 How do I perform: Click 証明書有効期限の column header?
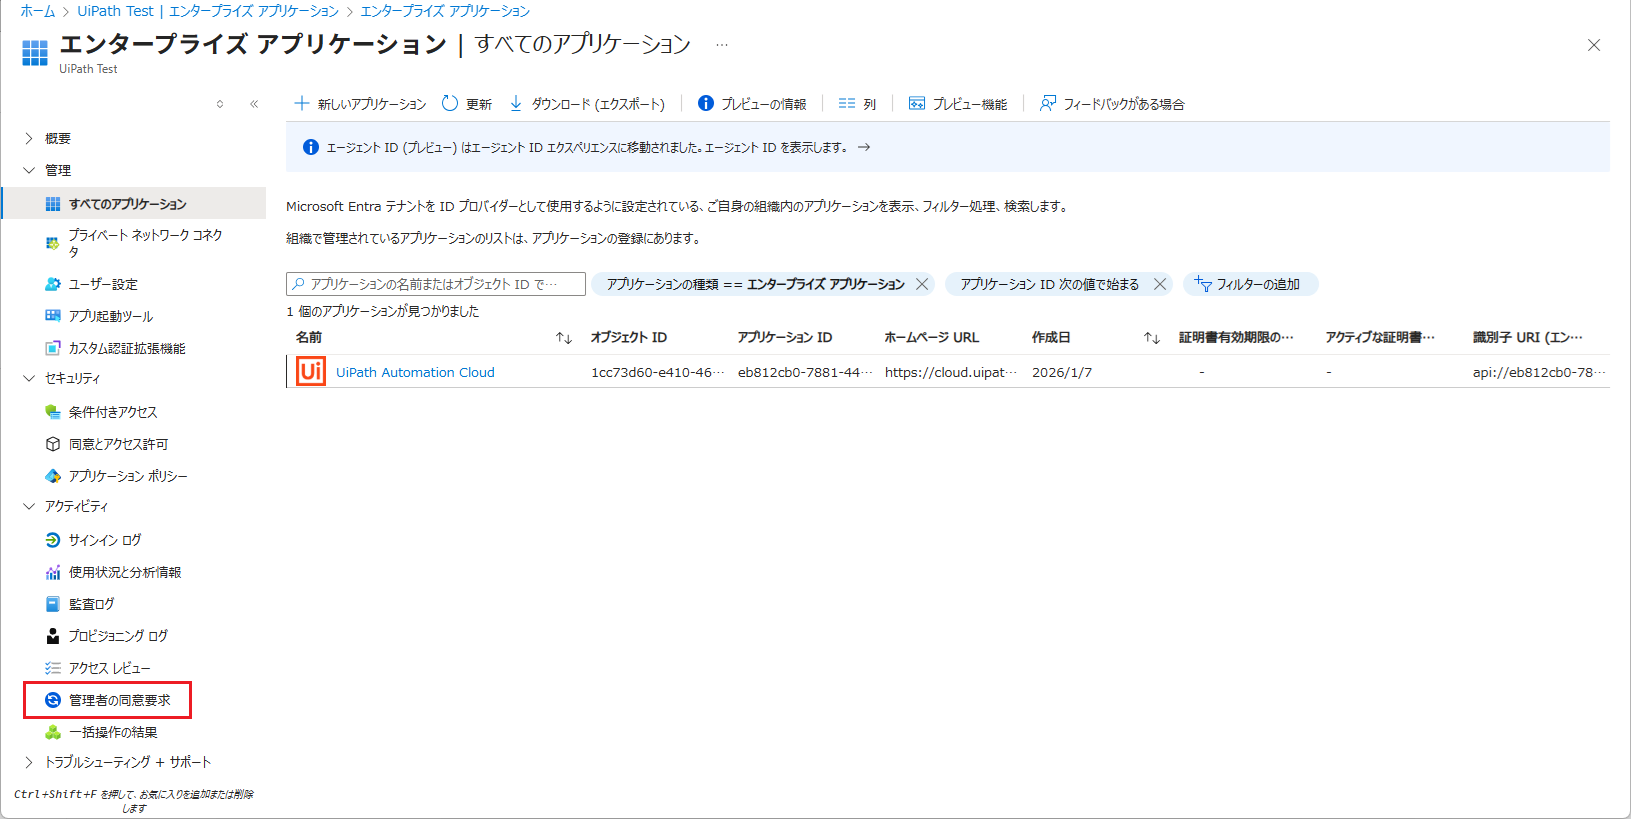[x=1236, y=337]
